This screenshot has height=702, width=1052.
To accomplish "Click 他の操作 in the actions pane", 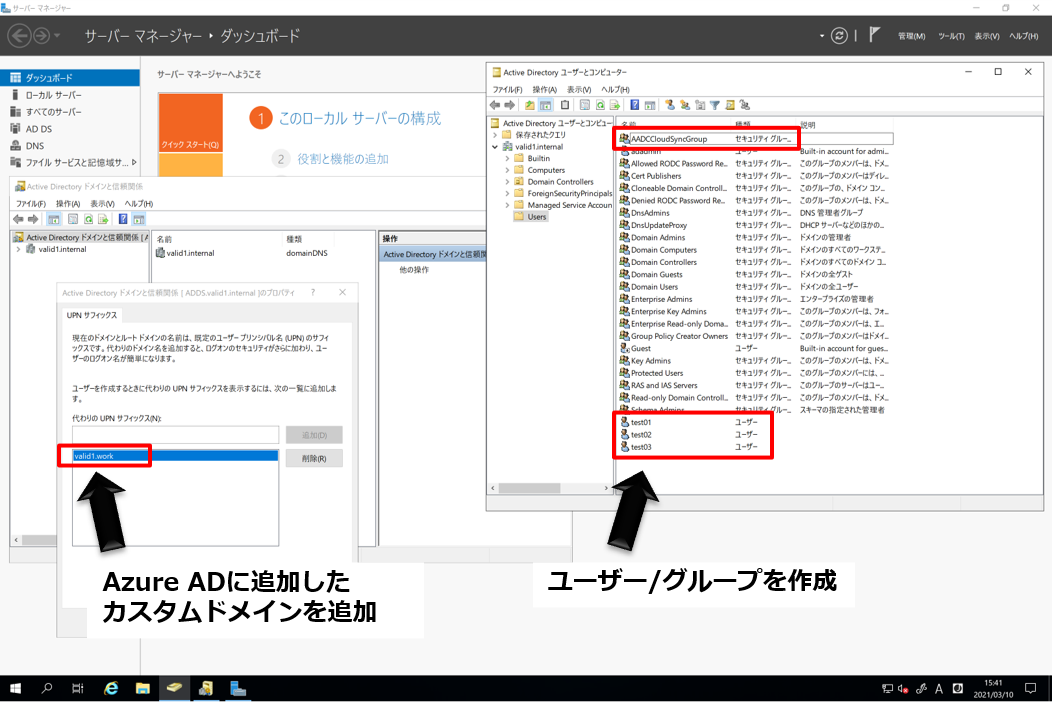I will [x=414, y=270].
